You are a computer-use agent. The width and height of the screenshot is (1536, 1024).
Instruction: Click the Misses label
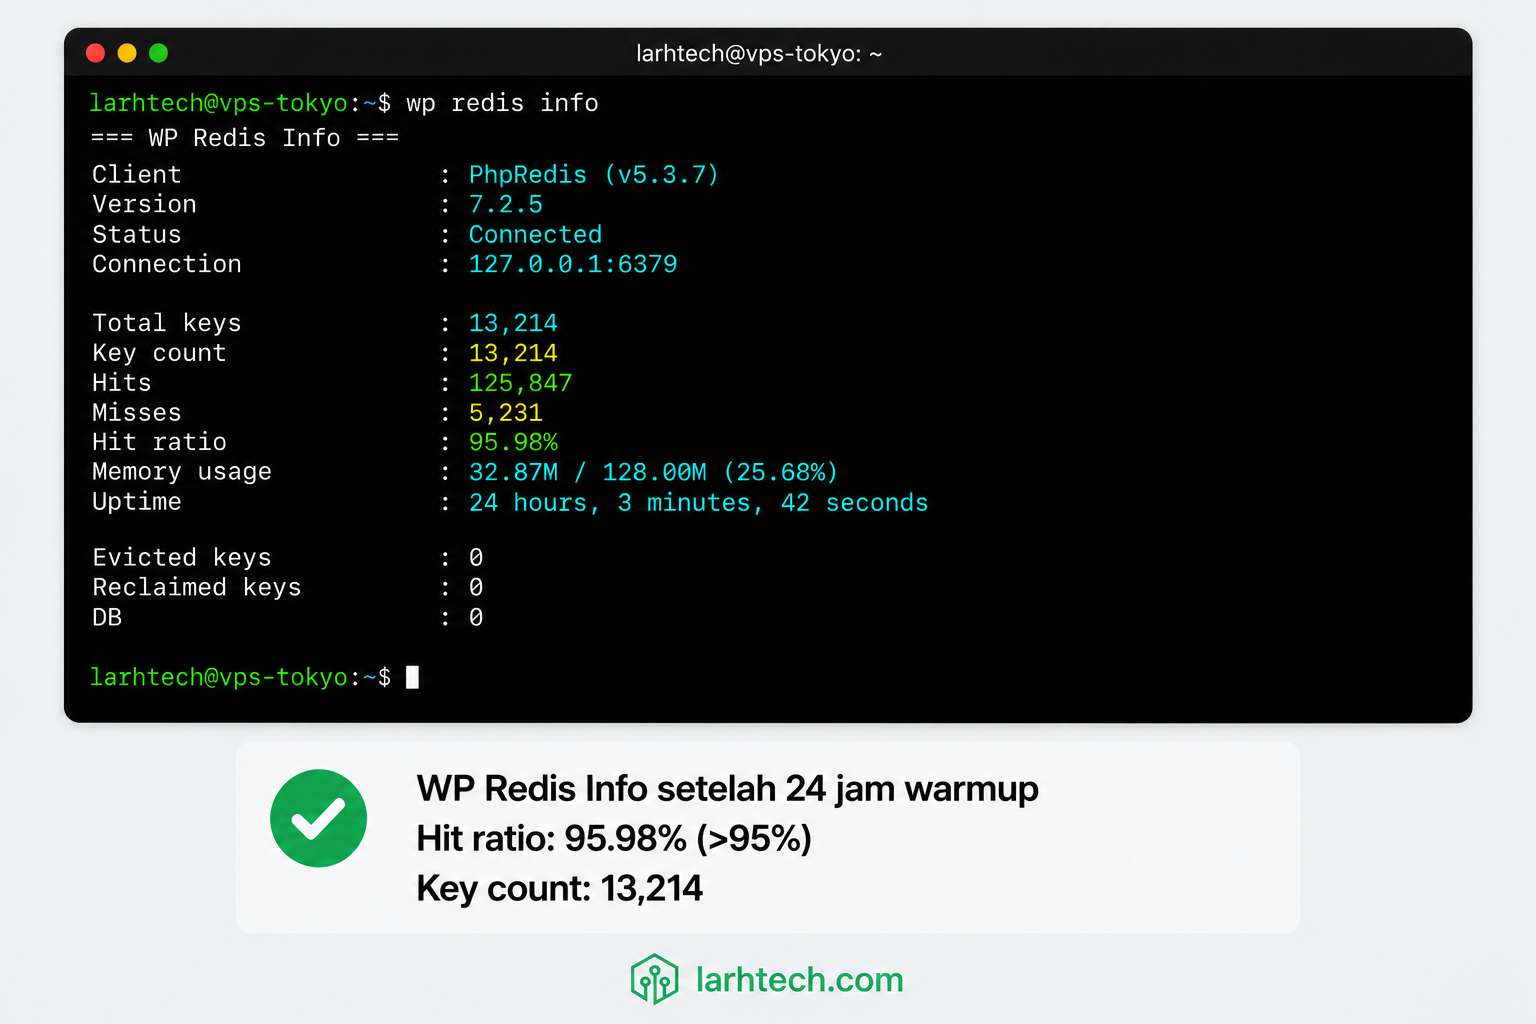pyautogui.click(x=137, y=413)
